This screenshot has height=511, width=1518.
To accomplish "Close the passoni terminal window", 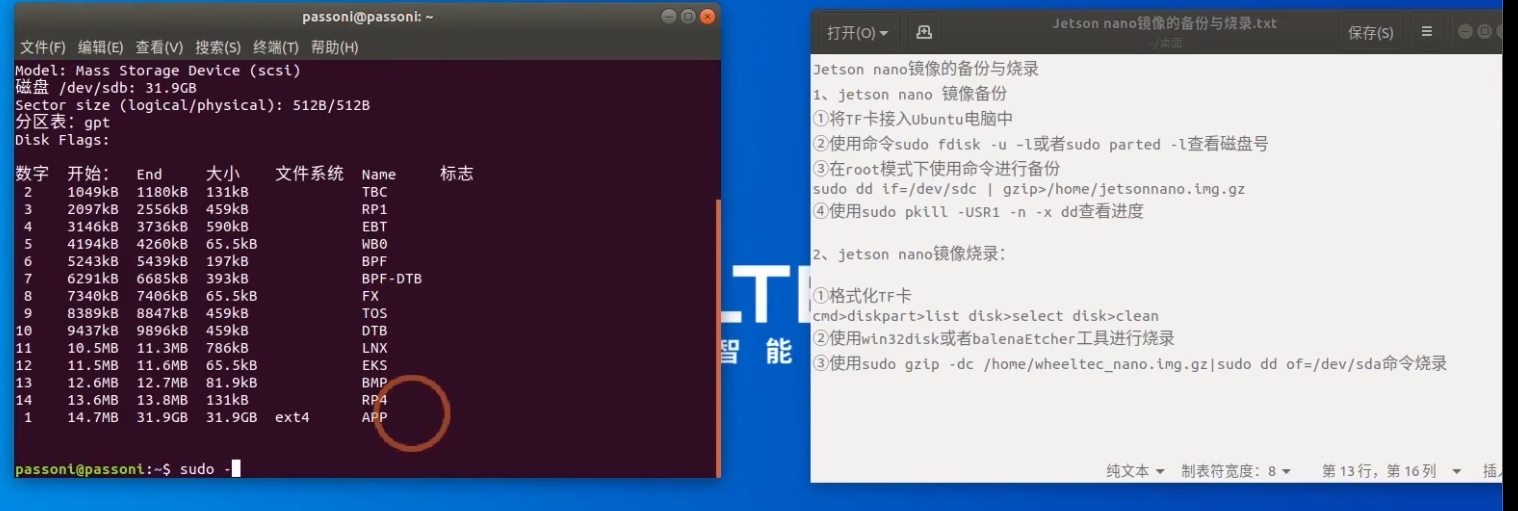I will pos(707,17).
